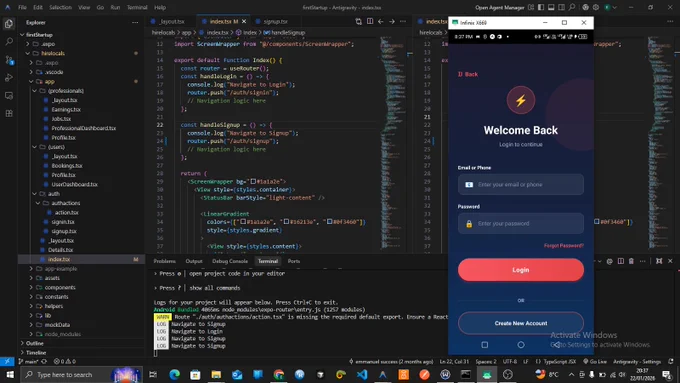
Task: Click the lightning bolt logo in emulator
Action: coord(520,100)
